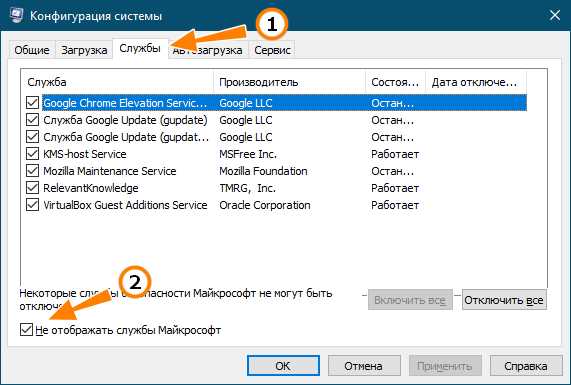Switch to the Общие tab
Viewport: 571px width, 385px height.
[x=32, y=50]
